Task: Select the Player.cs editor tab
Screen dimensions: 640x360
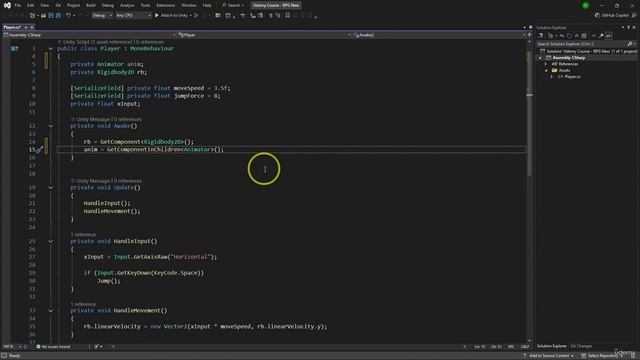Action: [x=12, y=27]
